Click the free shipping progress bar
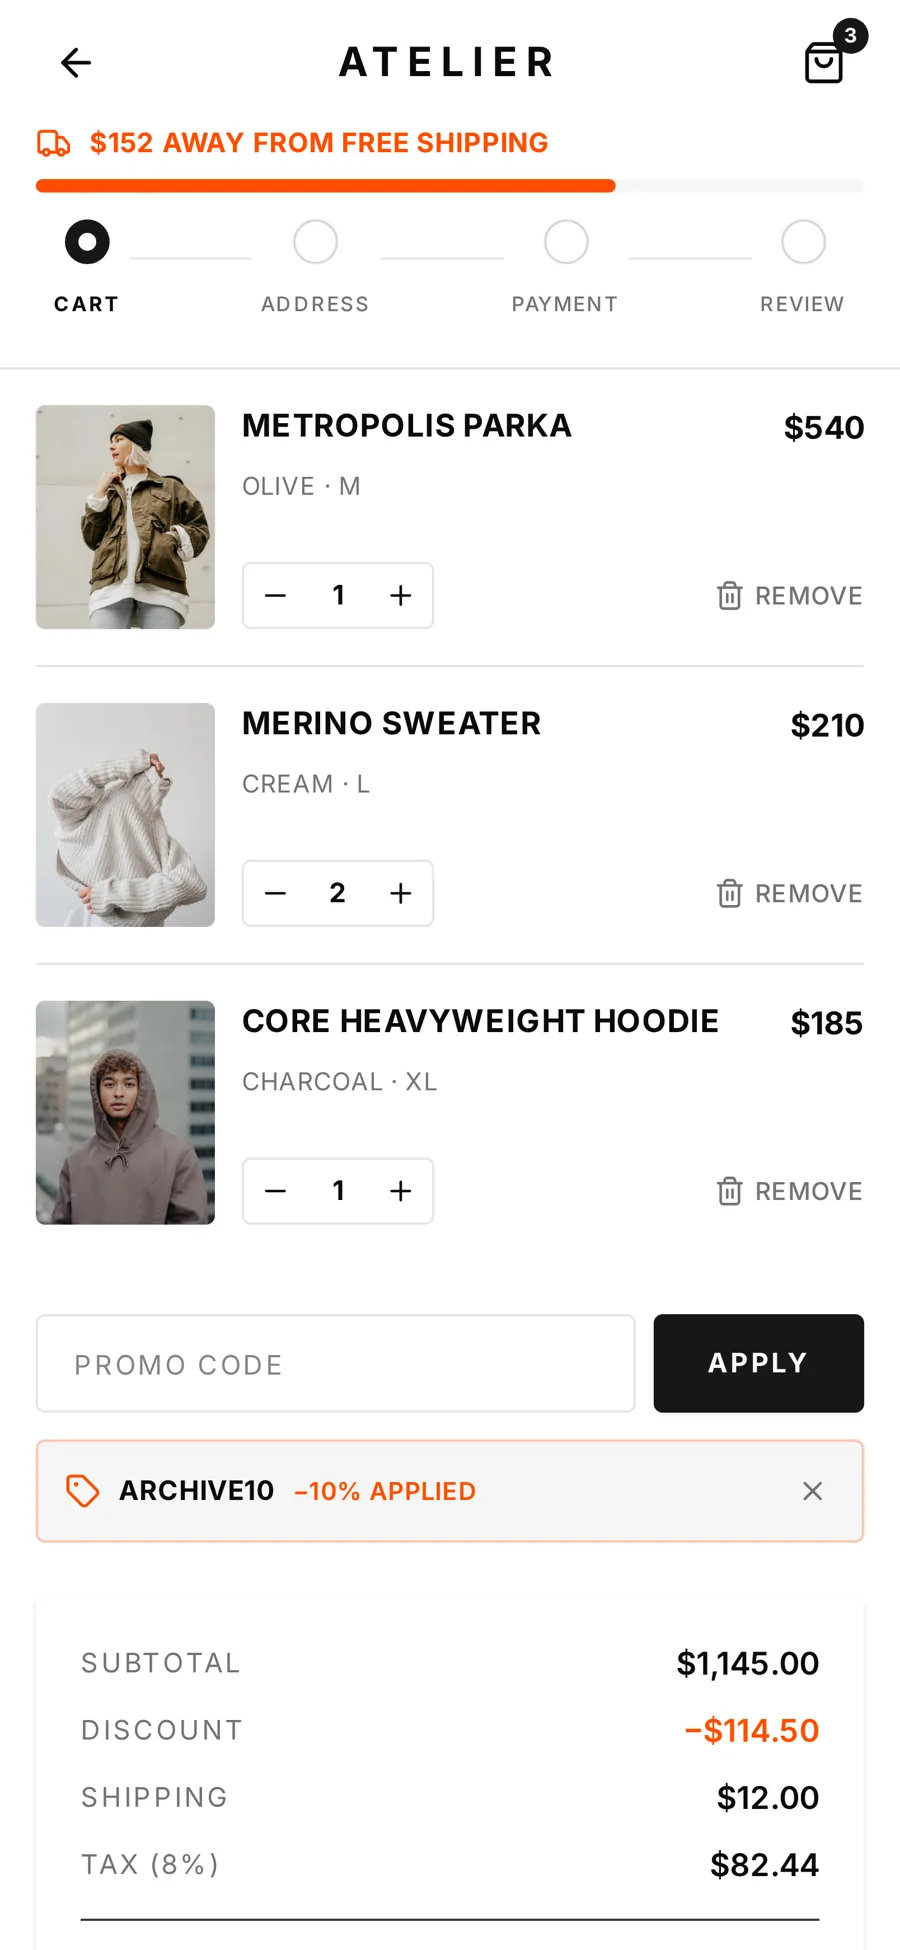900x1950 pixels. [x=450, y=186]
